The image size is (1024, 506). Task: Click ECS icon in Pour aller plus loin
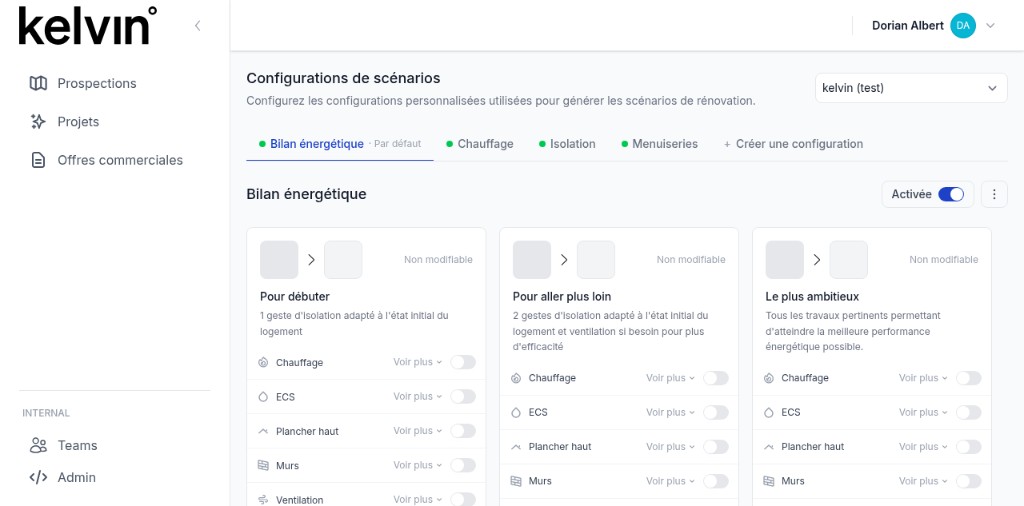coord(516,413)
